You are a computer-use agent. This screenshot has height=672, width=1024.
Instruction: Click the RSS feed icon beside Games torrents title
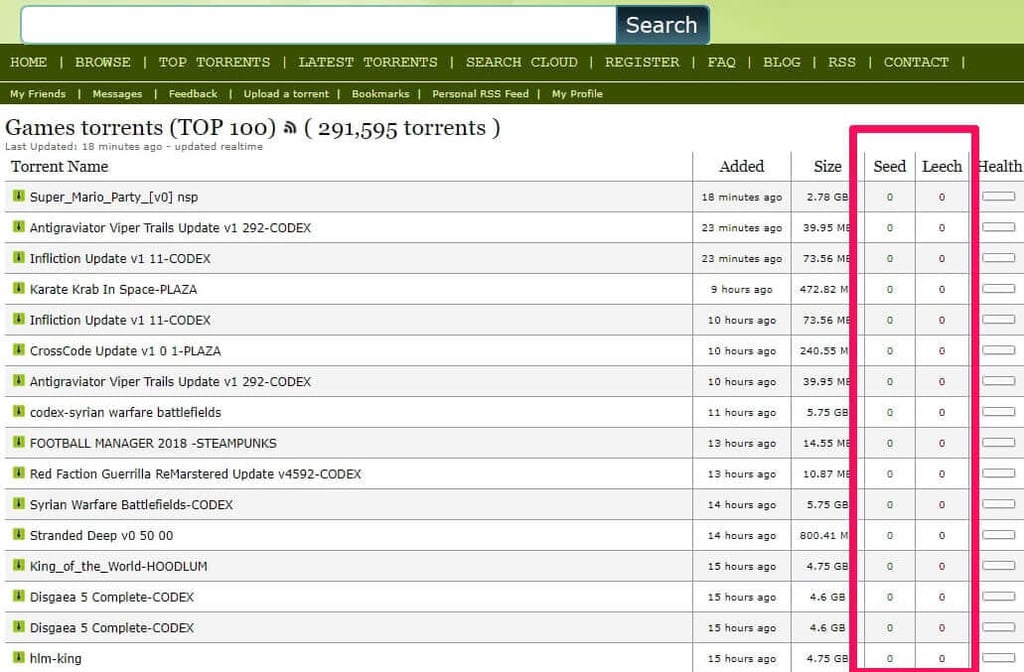point(290,128)
